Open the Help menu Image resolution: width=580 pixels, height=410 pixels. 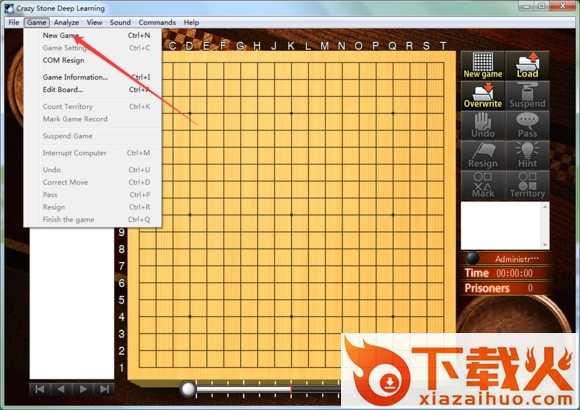(191, 22)
